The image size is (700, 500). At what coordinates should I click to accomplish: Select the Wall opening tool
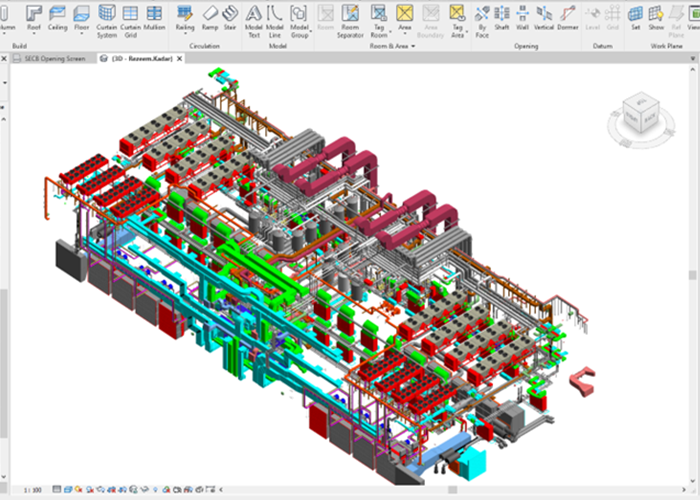(522, 18)
